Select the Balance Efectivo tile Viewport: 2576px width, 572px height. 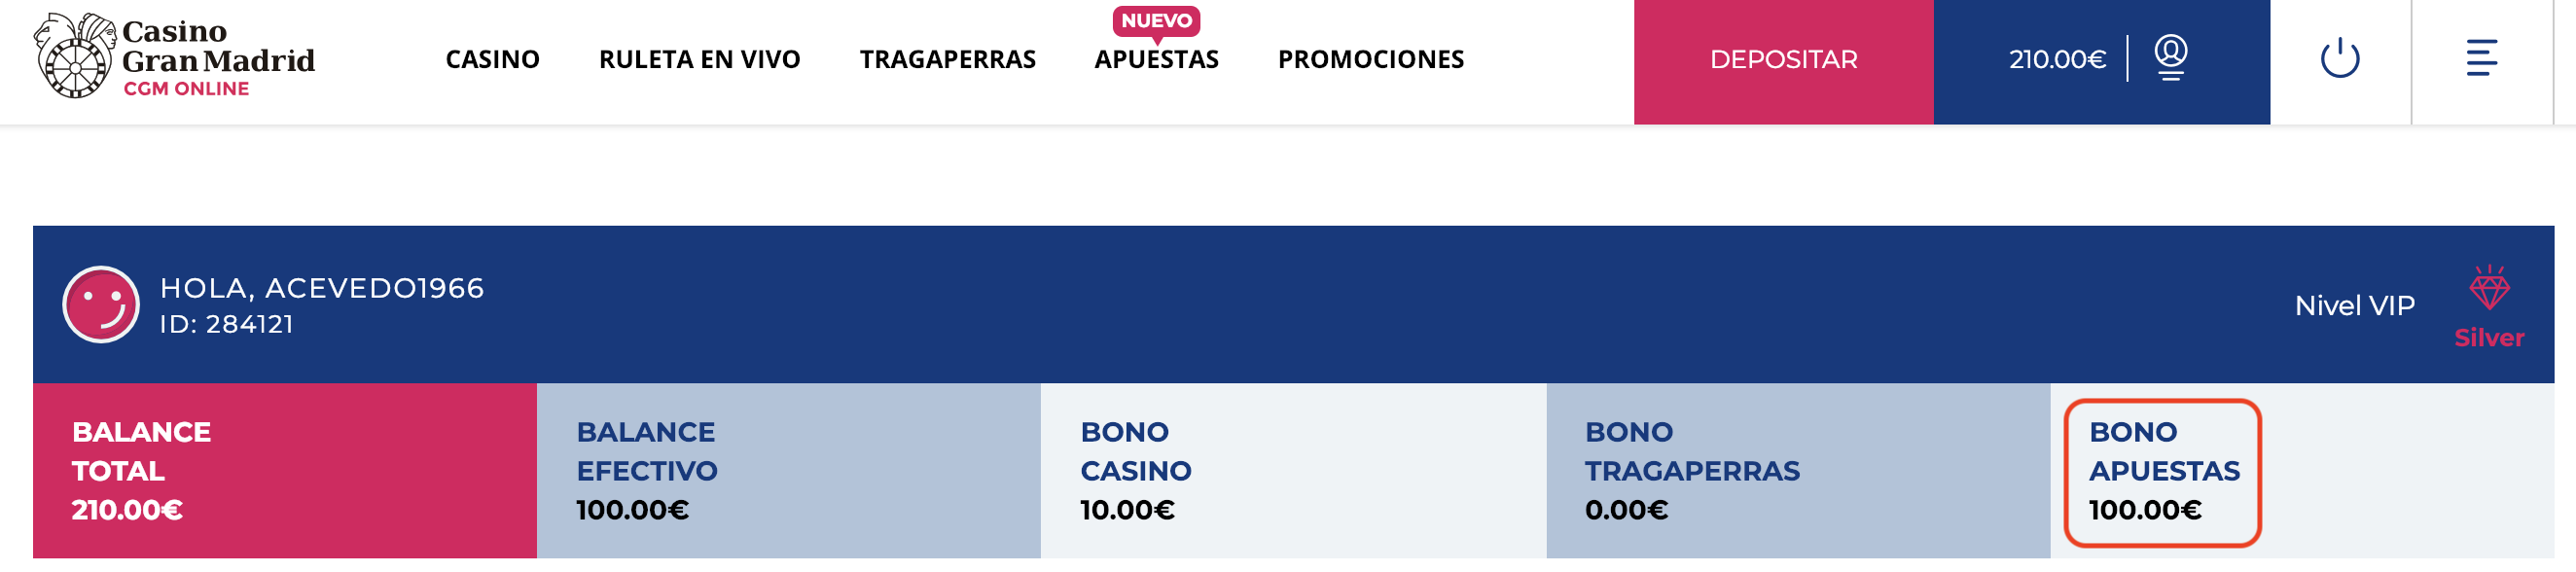point(788,470)
